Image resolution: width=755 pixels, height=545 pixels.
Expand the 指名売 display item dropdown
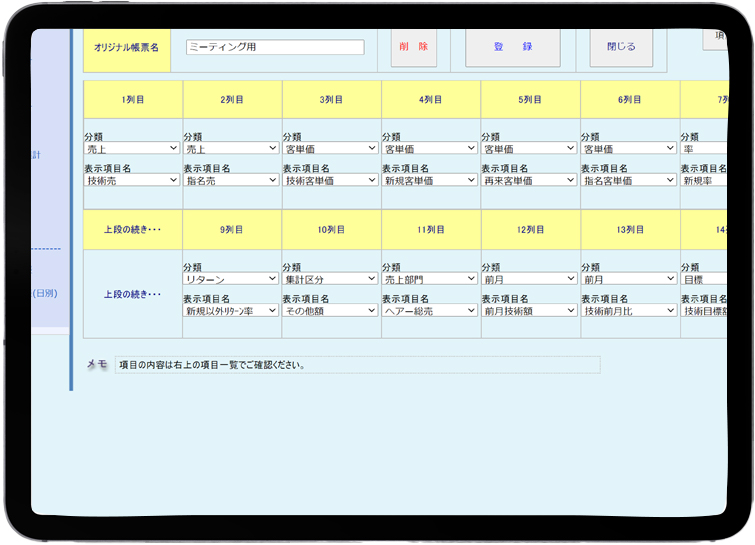231,180
